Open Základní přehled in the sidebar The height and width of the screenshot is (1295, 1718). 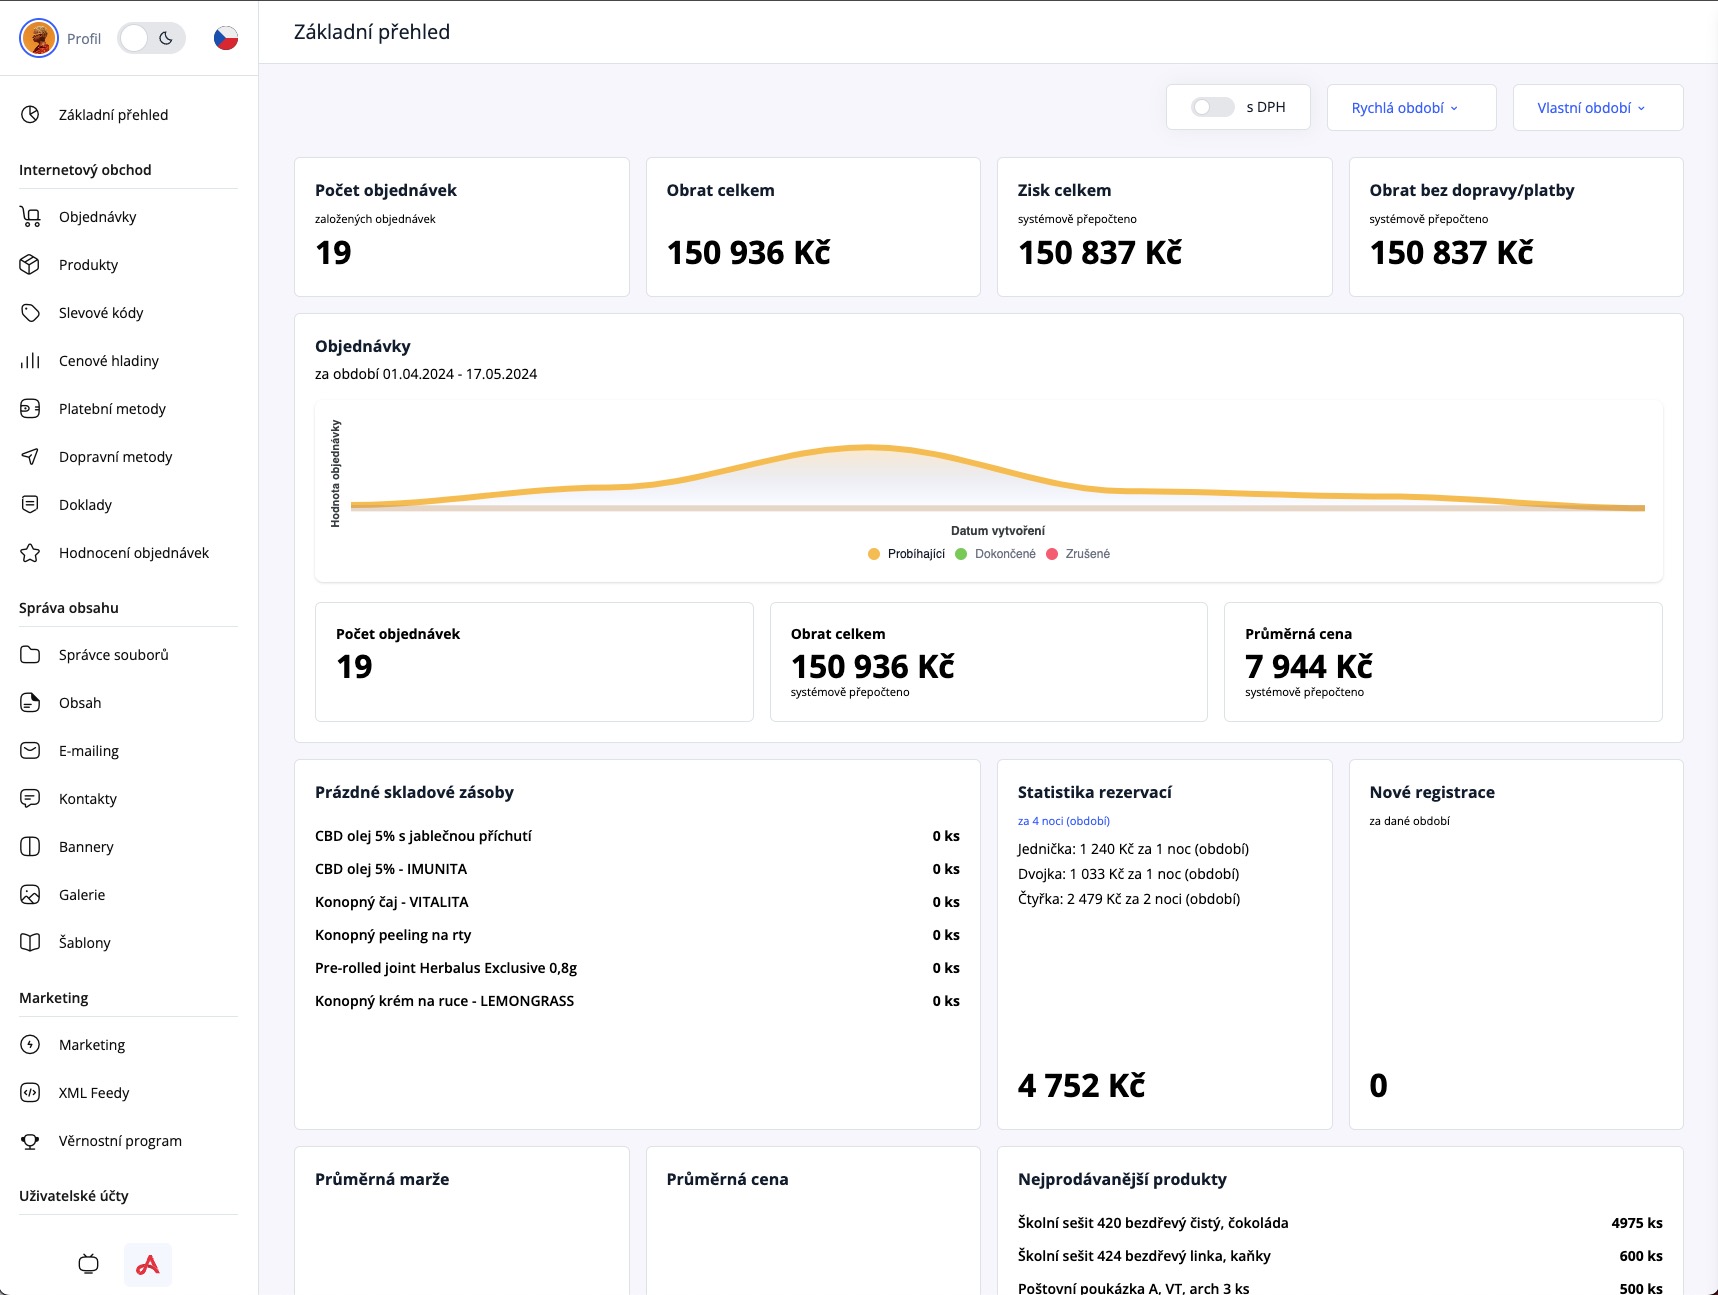click(113, 115)
